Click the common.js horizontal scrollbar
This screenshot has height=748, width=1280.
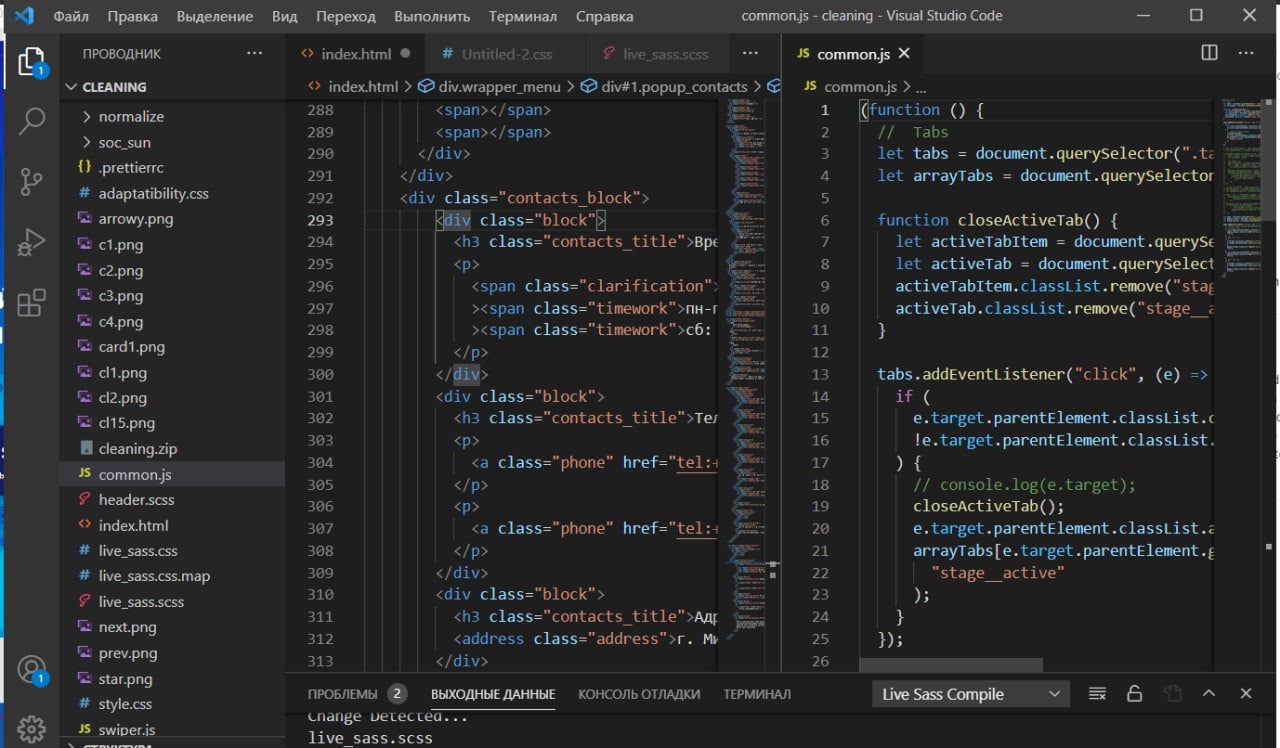[x=950, y=665]
